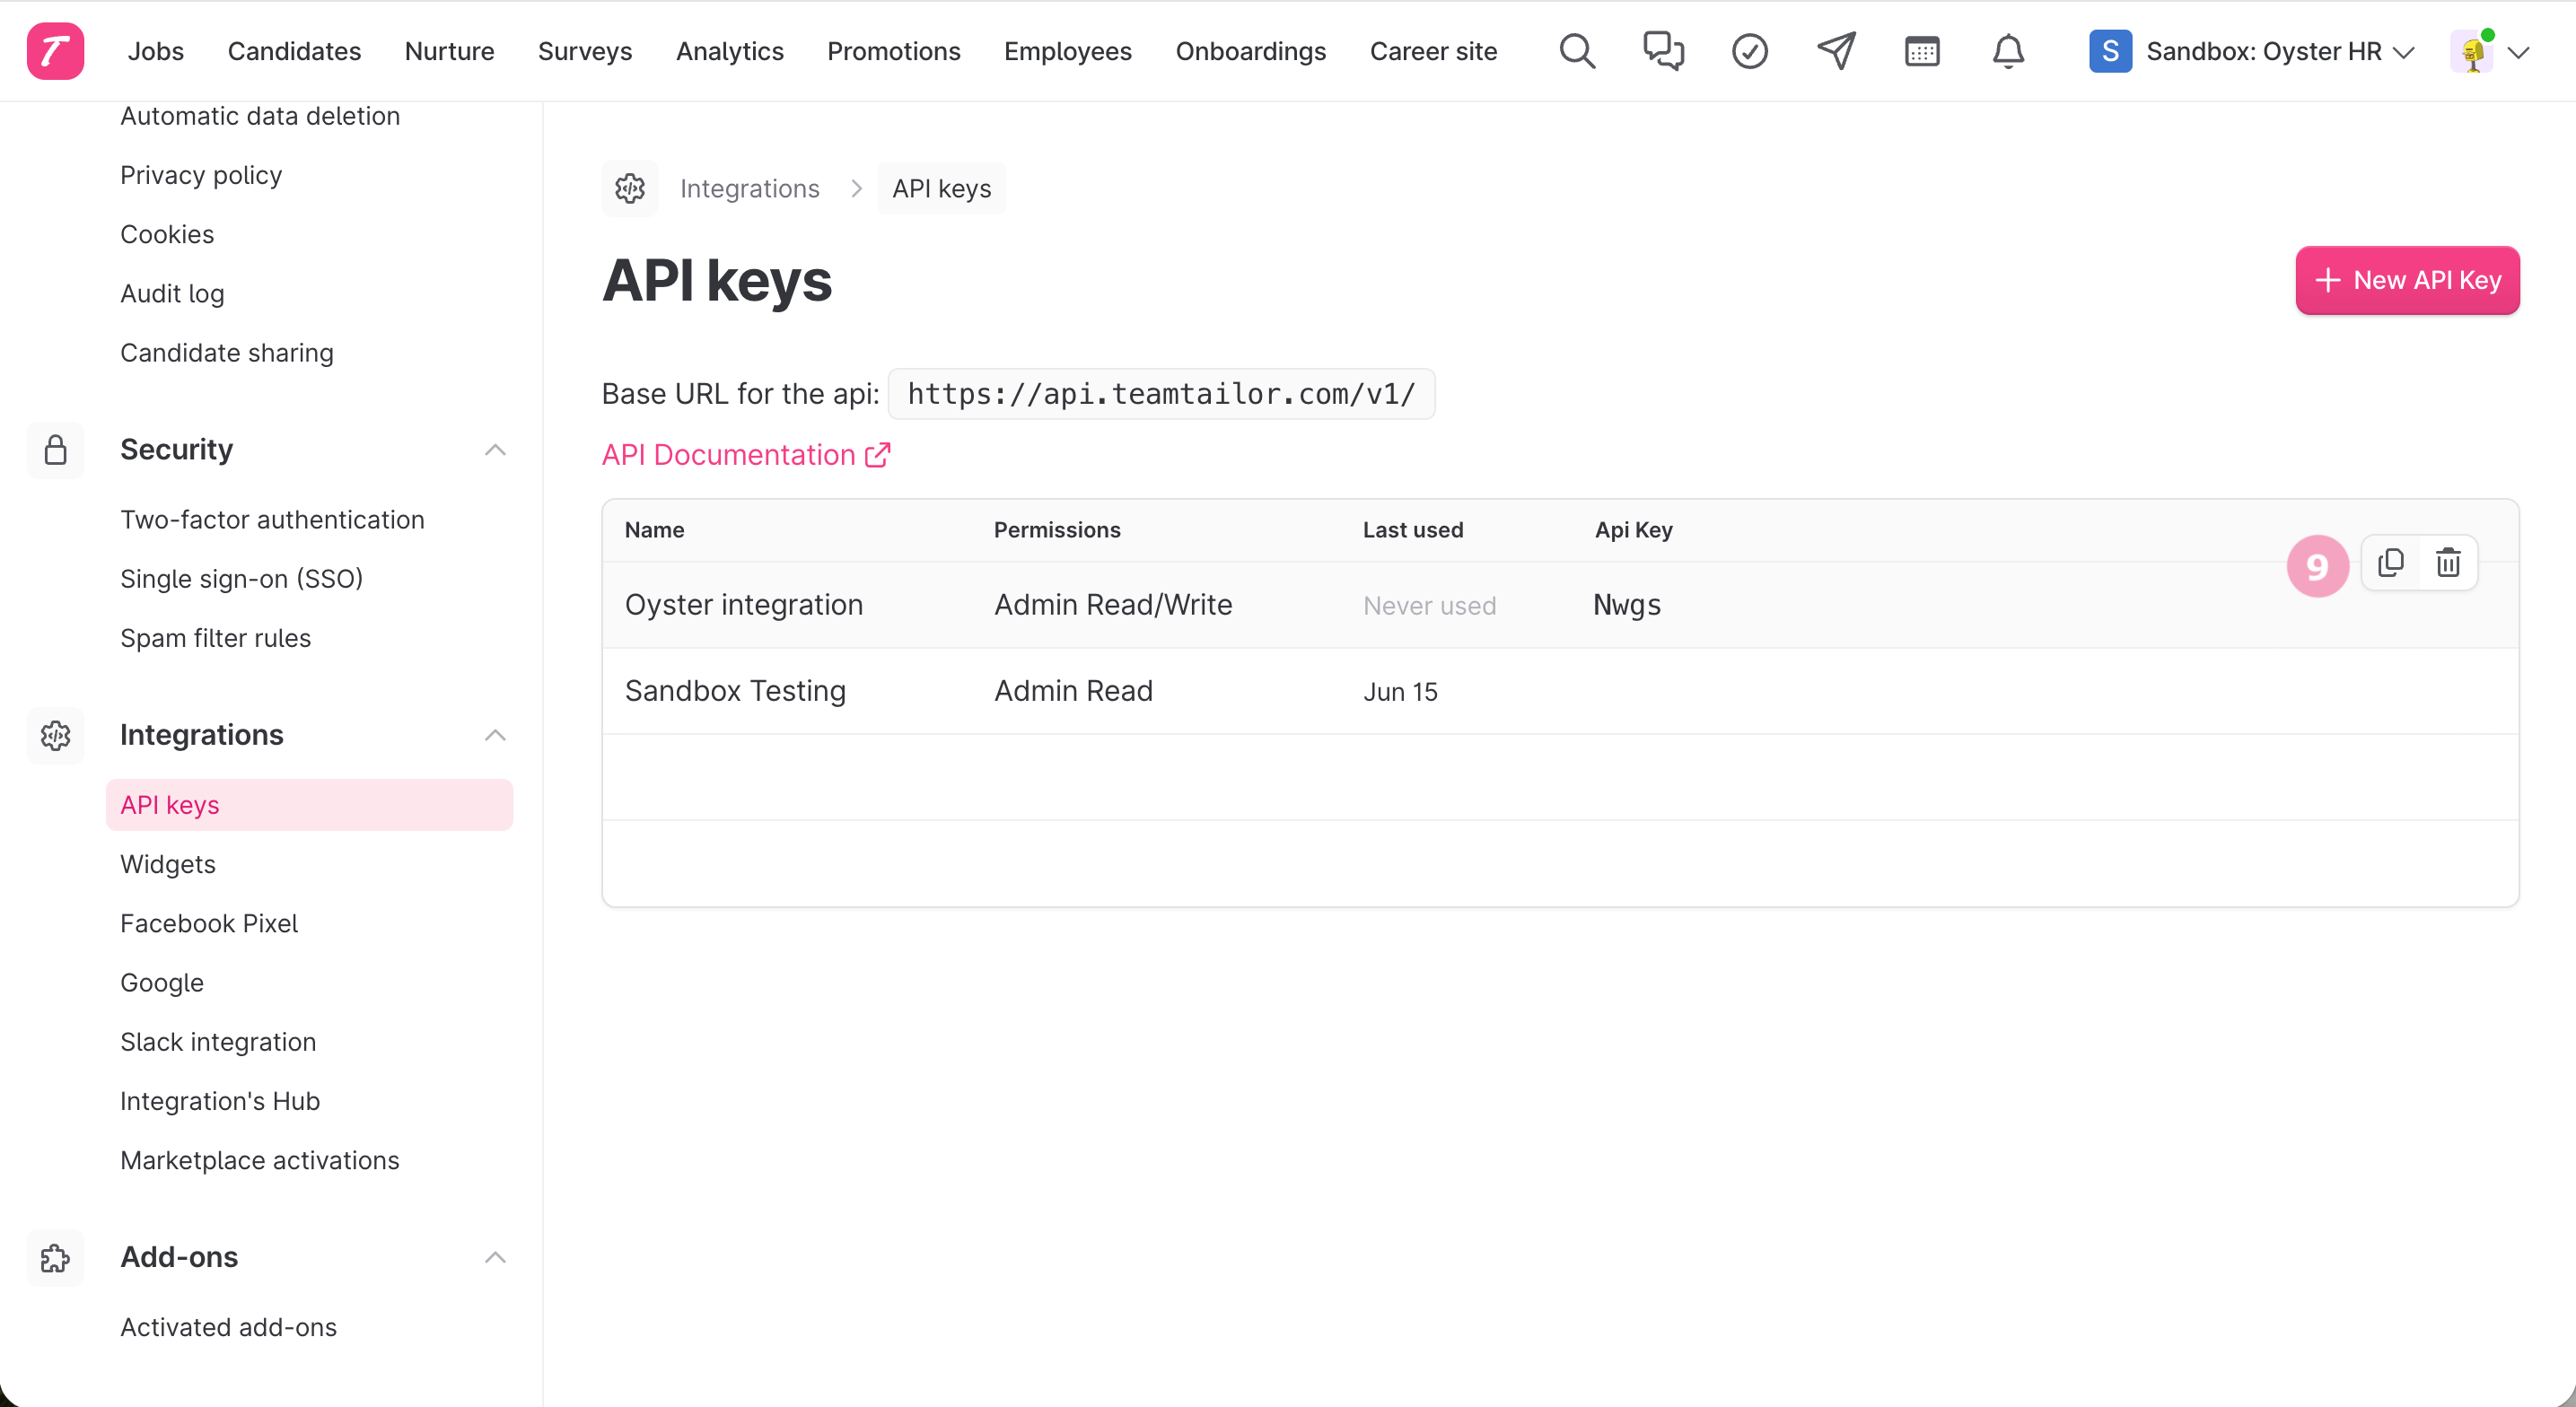This screenshot has height=1407, width=2576.
Task: Open the Privacy policy settings
Action: point(201,175)
